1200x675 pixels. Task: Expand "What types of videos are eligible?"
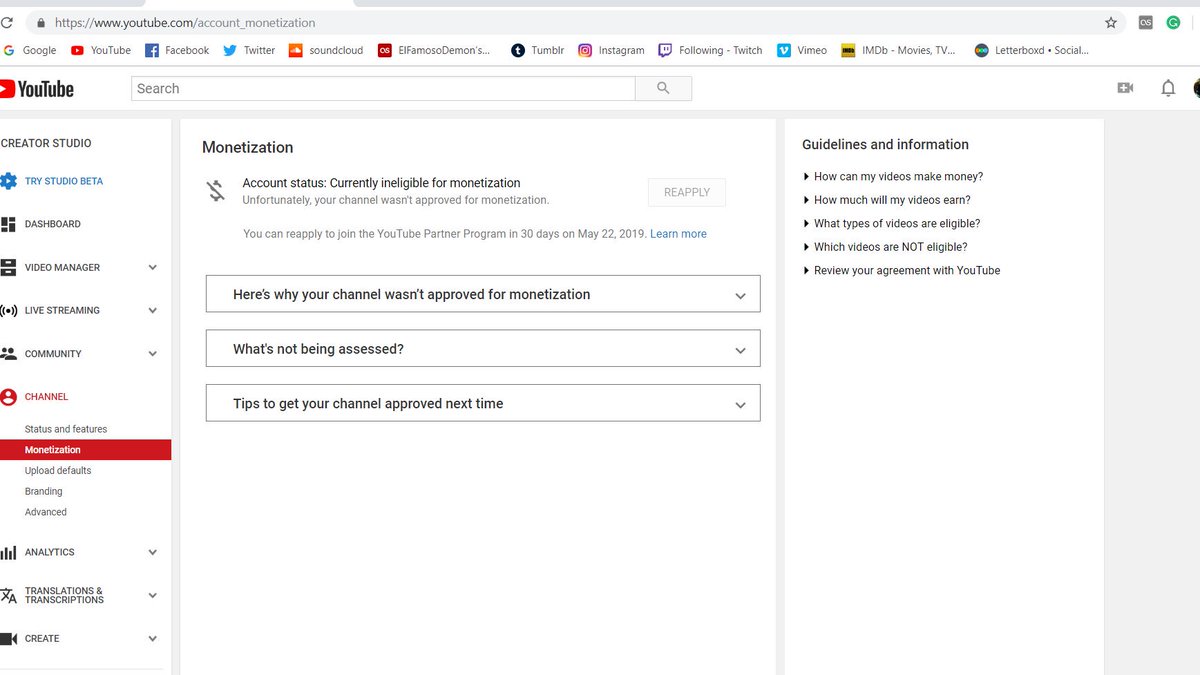tap(892, 223)
